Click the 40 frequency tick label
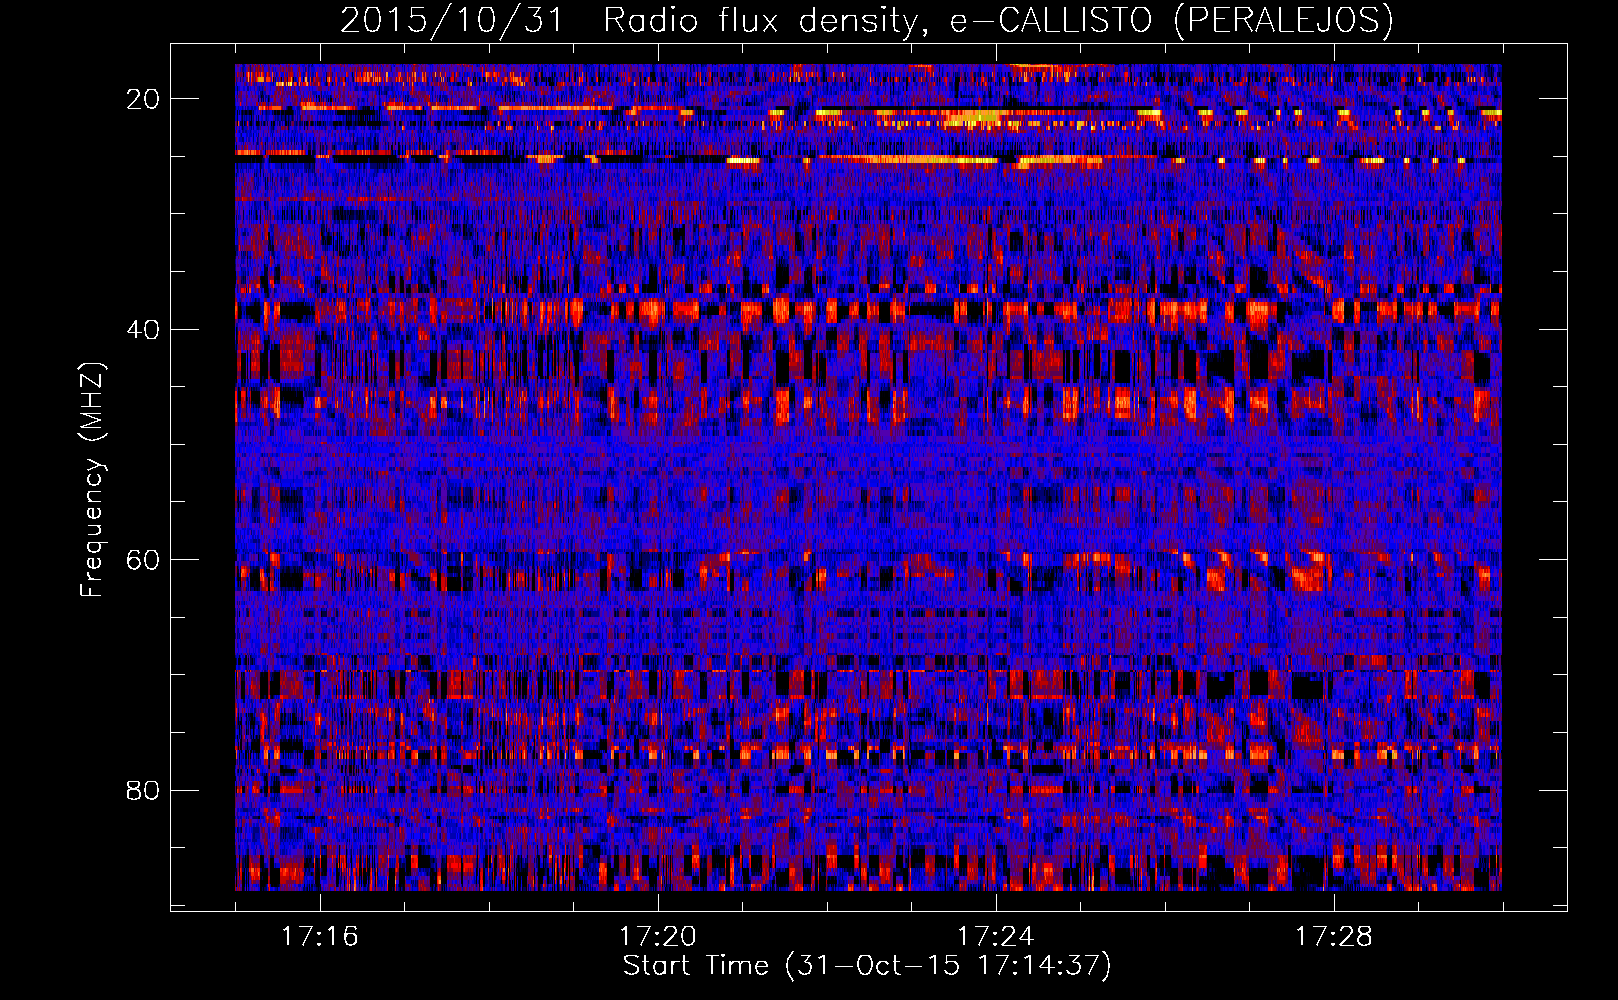Viewport: 1618px width, 1000px height. (x=143, y=330)
